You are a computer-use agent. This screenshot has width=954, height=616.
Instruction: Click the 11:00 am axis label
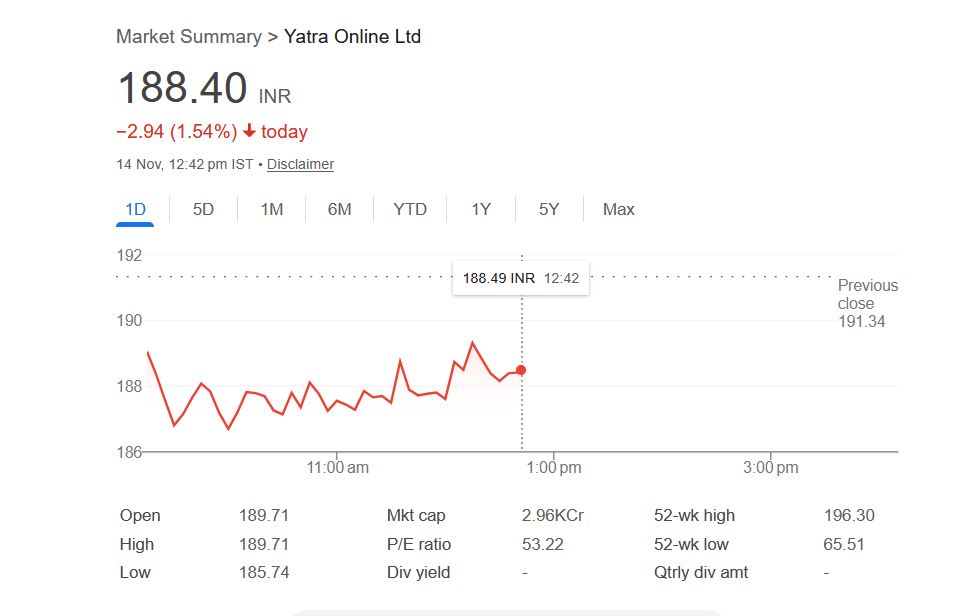pyautogui.click(x=338, y=467)
